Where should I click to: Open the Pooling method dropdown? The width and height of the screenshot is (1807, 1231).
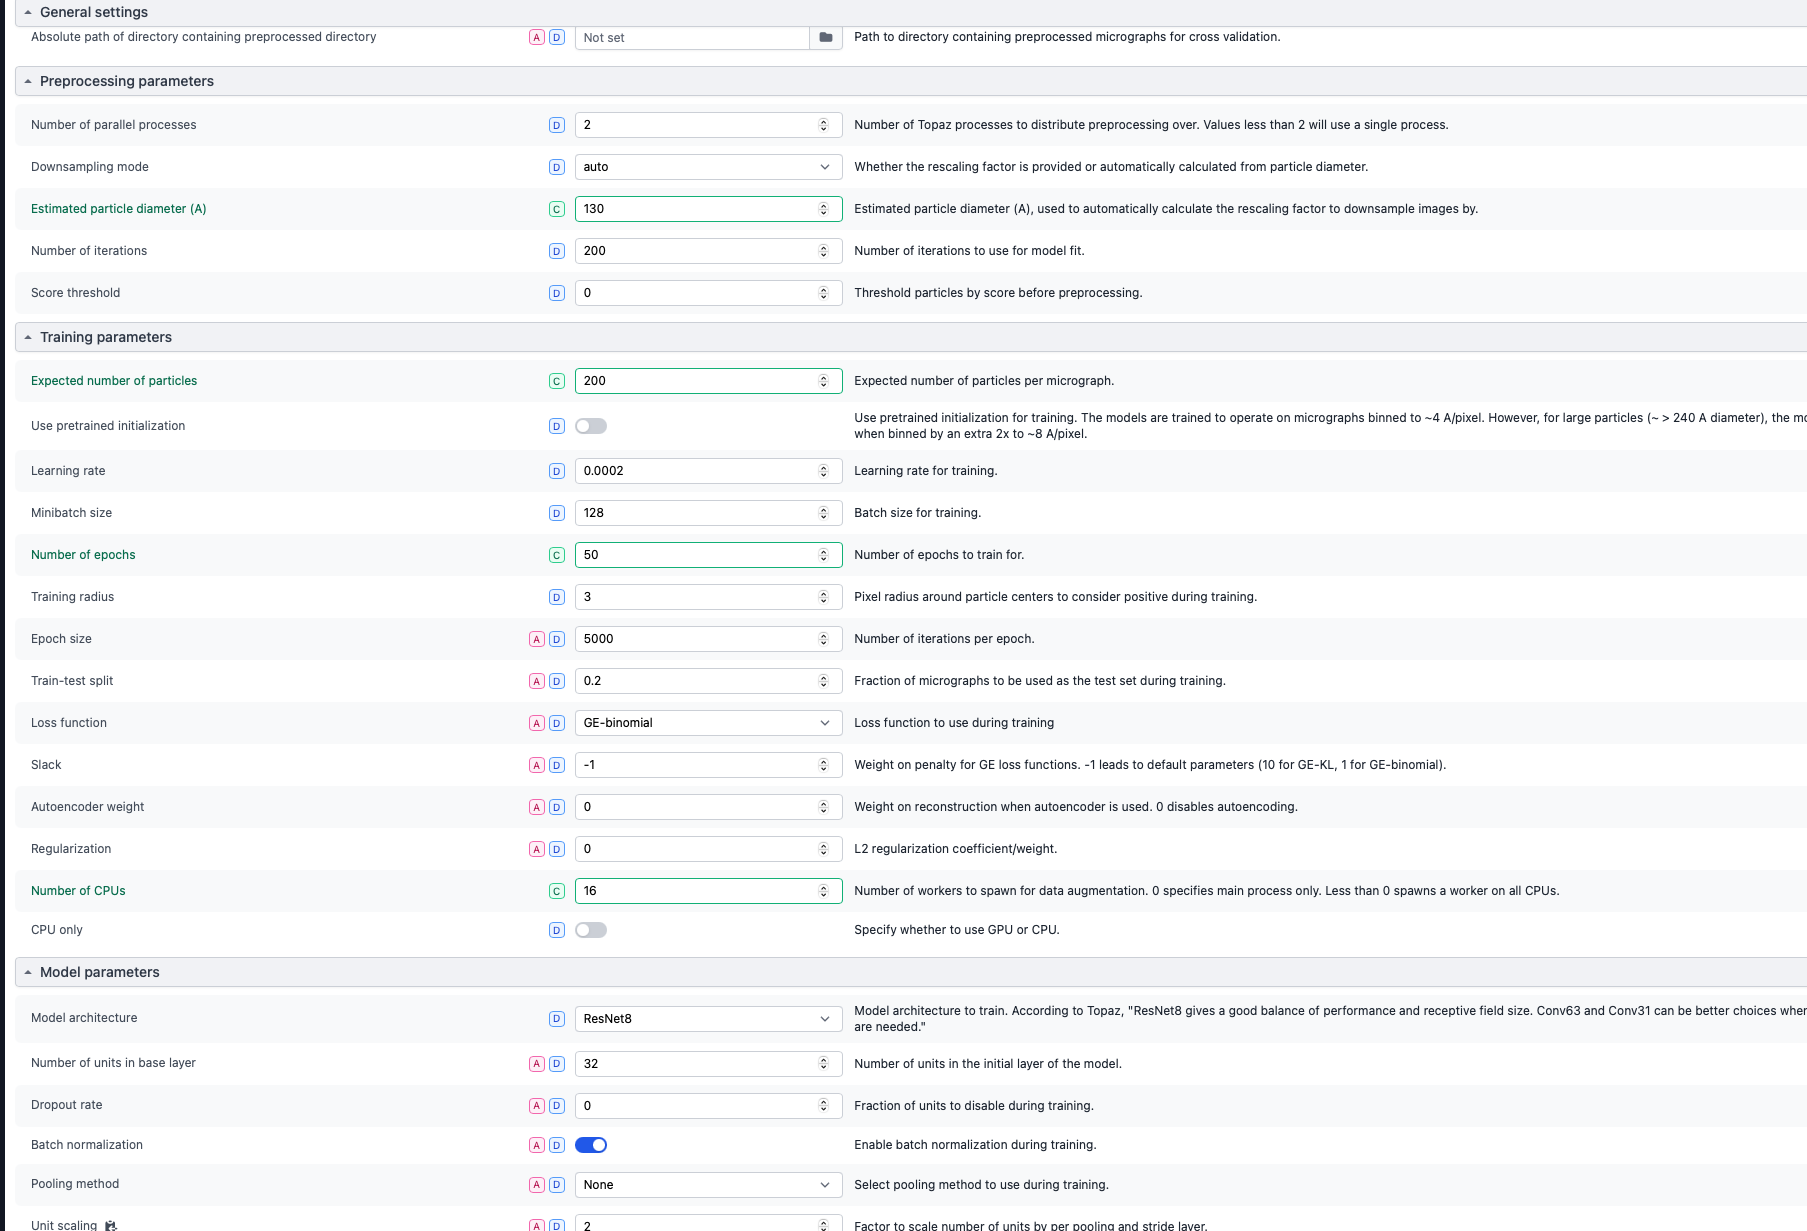pyautogui.click(x=708, y=1185)
